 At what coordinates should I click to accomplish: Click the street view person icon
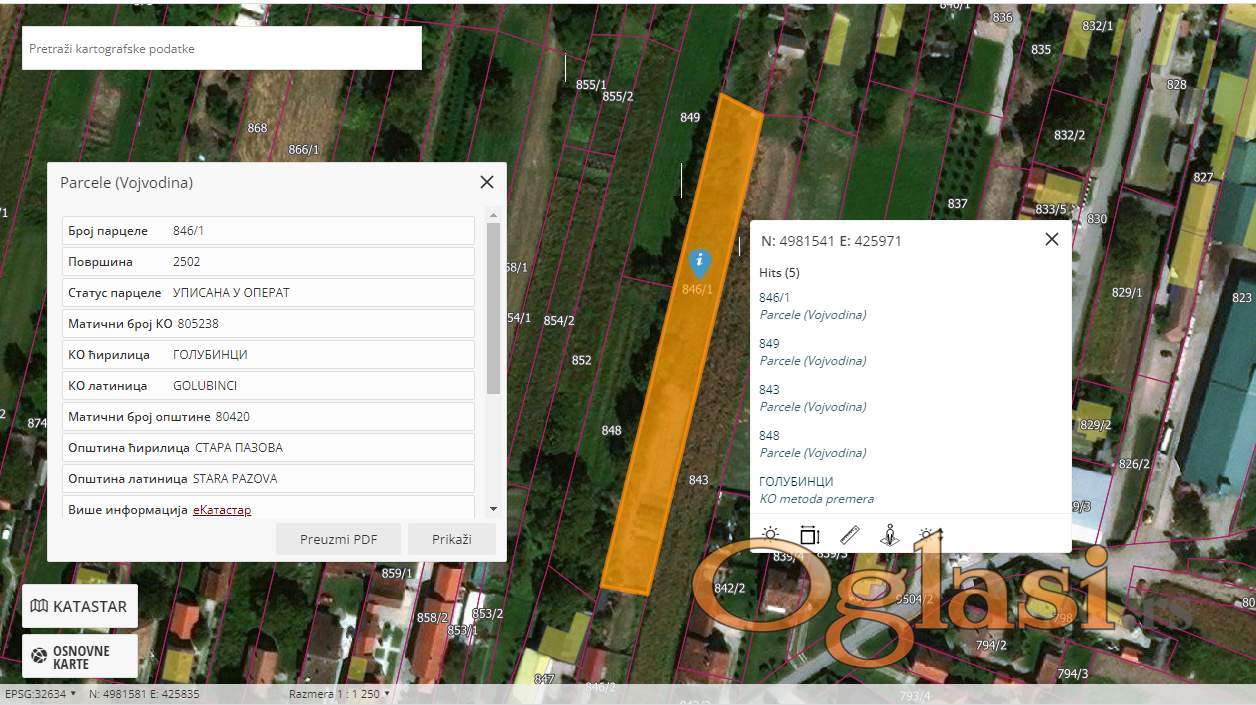[x=889, y=534]
